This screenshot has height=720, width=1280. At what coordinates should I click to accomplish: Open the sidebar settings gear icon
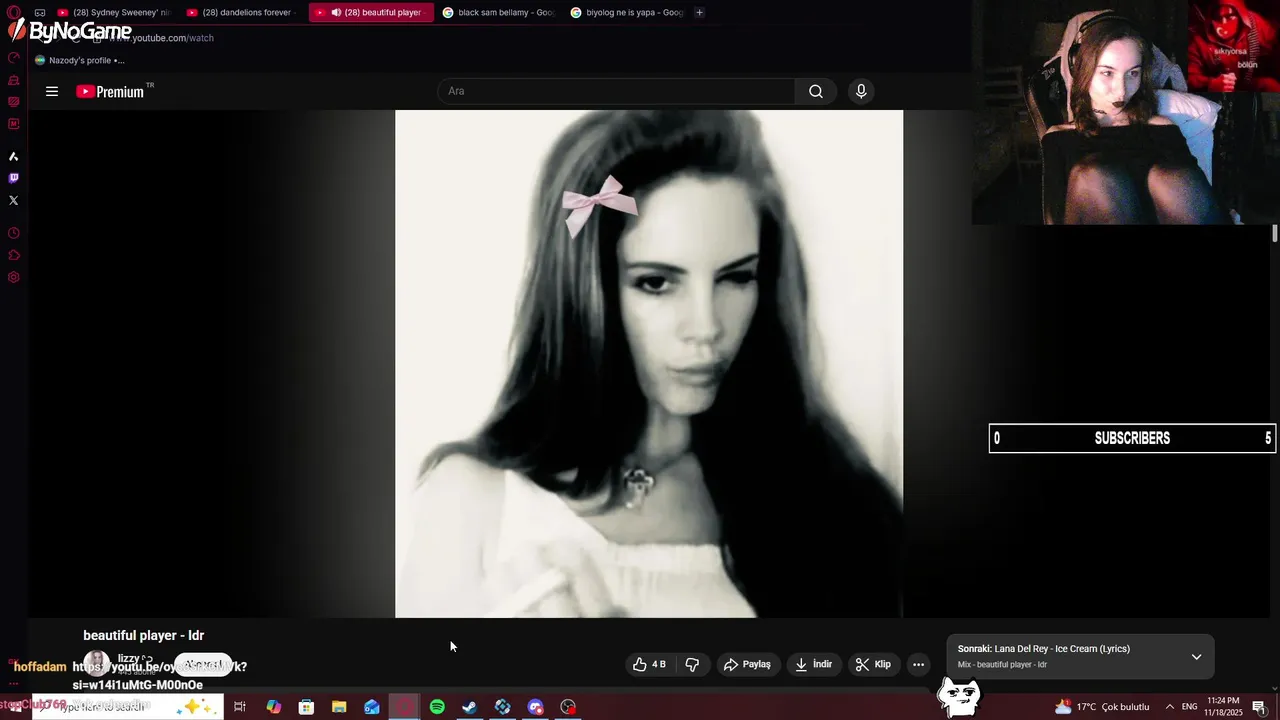[14, 277]
